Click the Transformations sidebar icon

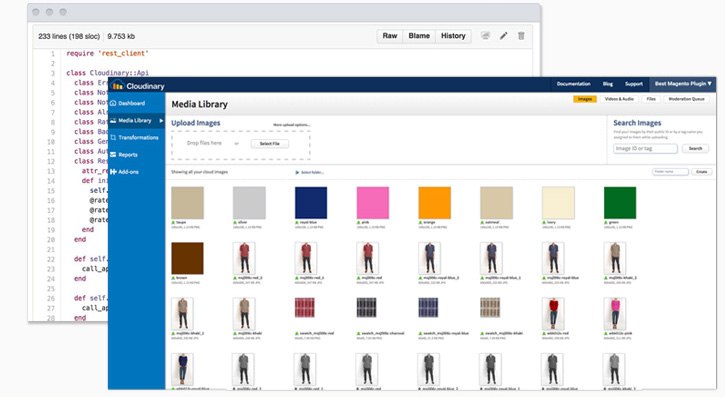coord(113,137)
